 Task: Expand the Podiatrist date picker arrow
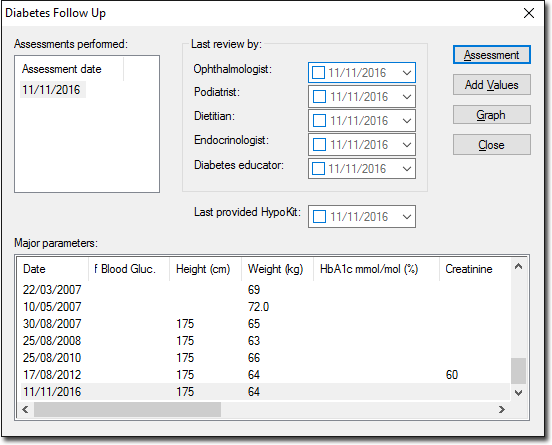click(407, 96)
